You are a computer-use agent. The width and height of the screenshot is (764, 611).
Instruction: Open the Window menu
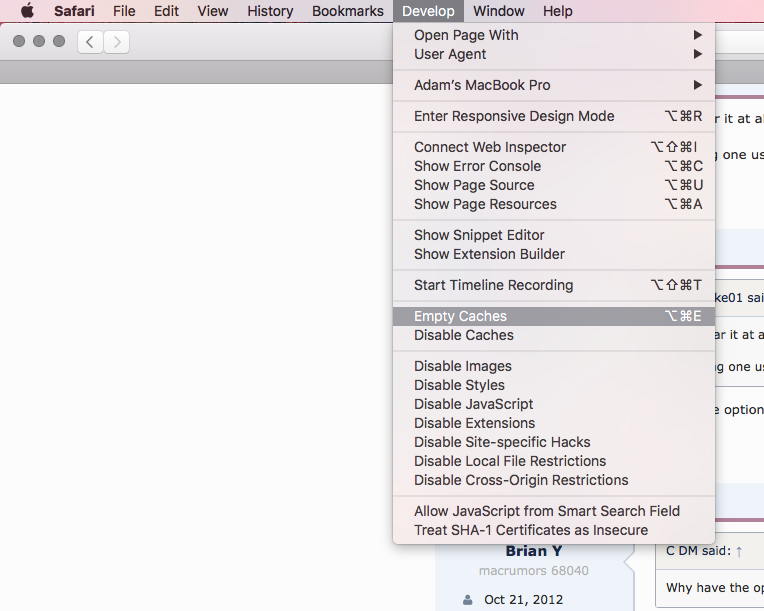click(498, 11)
